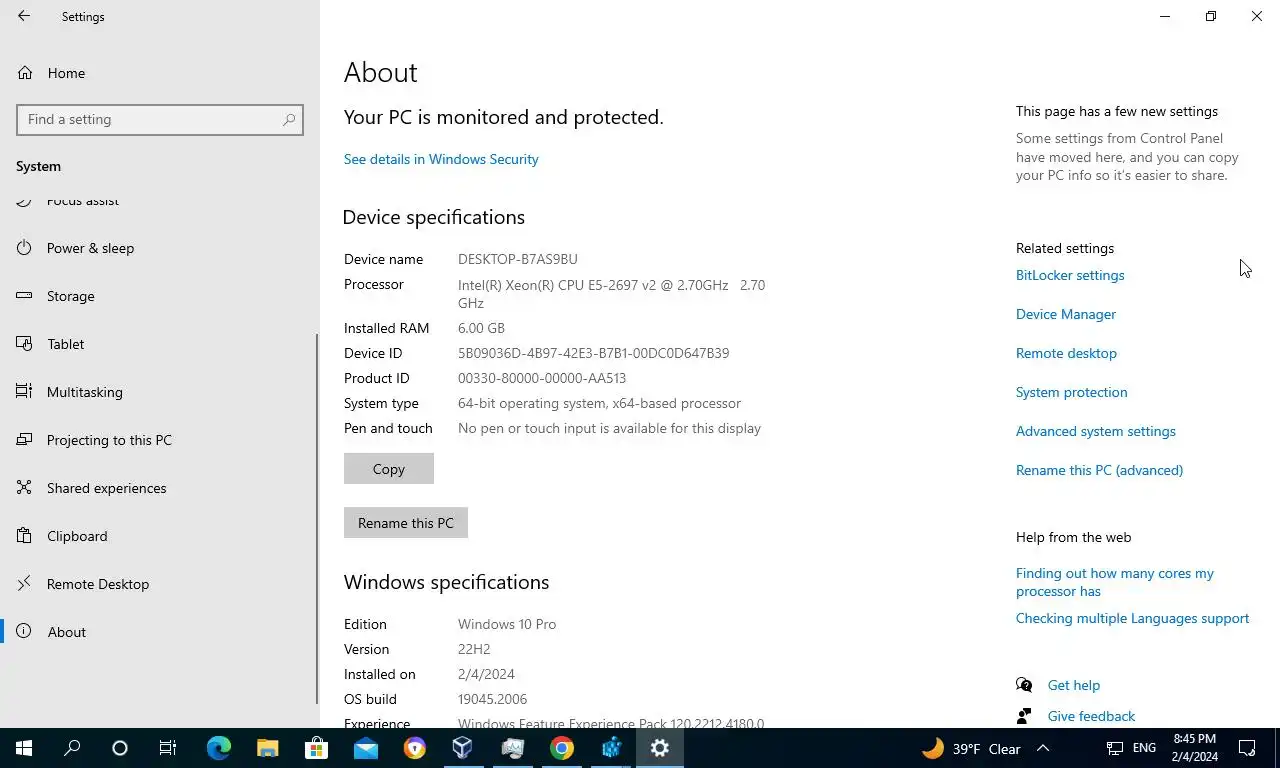
Task: Open VirtualBox cube icon on taskbar
Action: click(x=463, y=748)
